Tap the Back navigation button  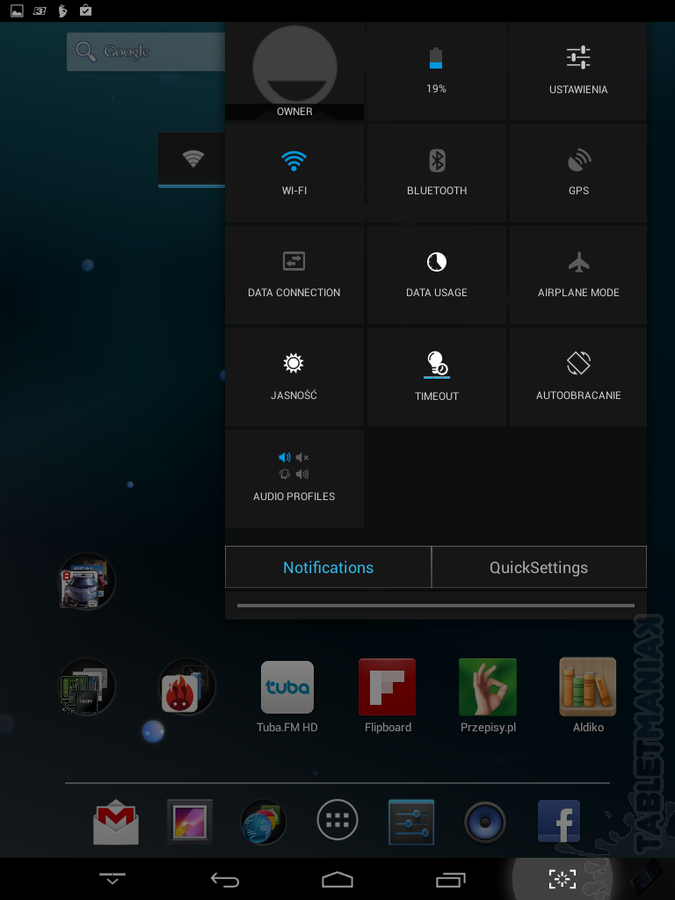224,879
